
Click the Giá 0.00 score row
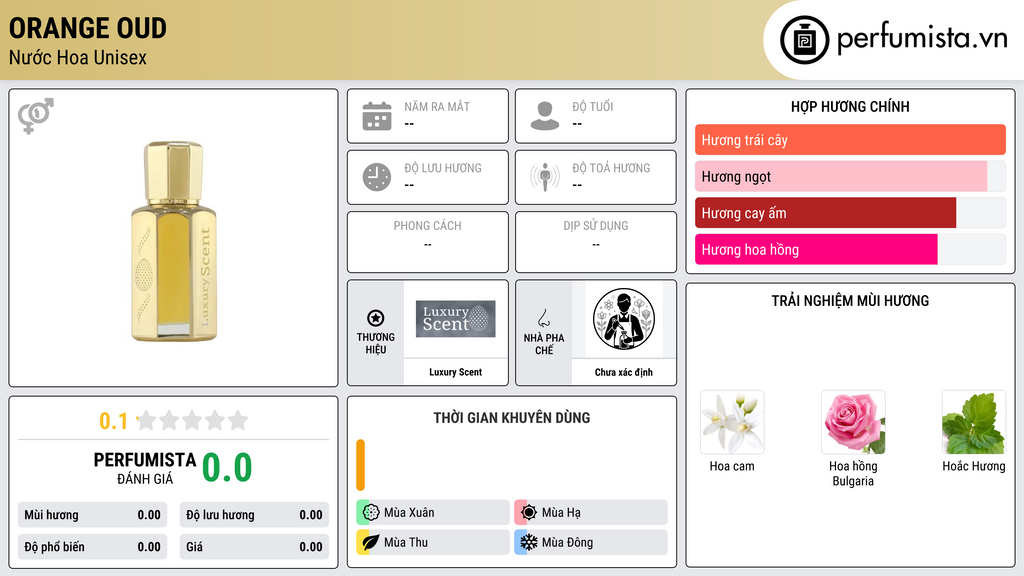(x=254, y=547)
